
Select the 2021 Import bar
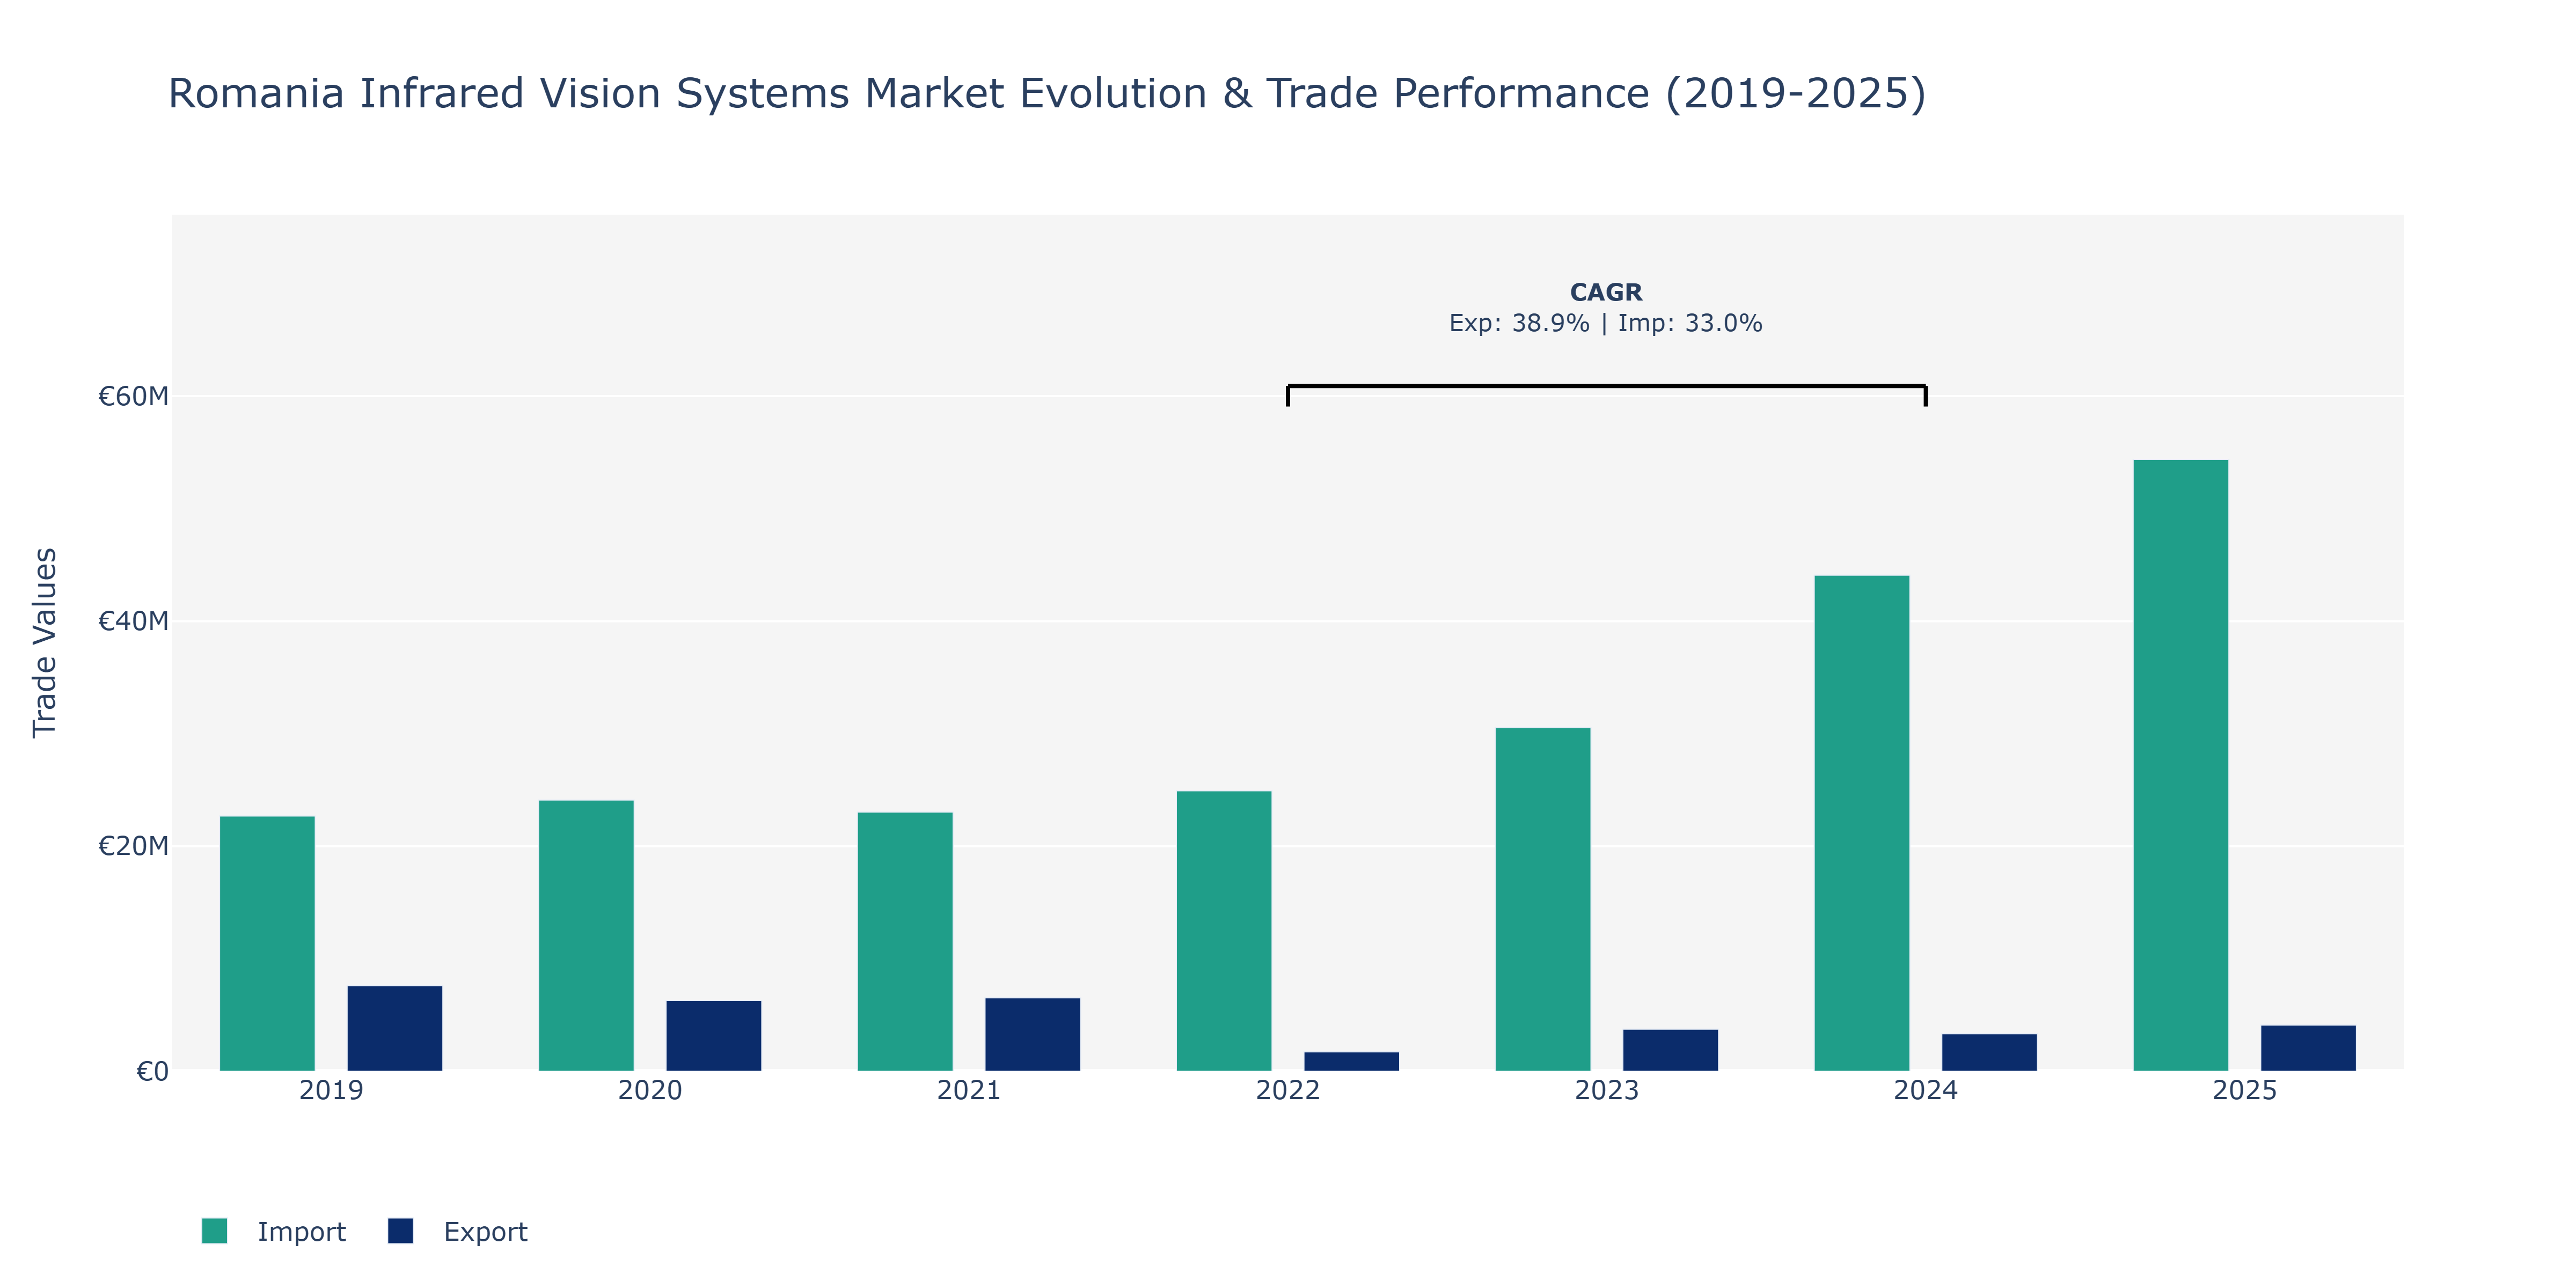(x=905, y=941)
